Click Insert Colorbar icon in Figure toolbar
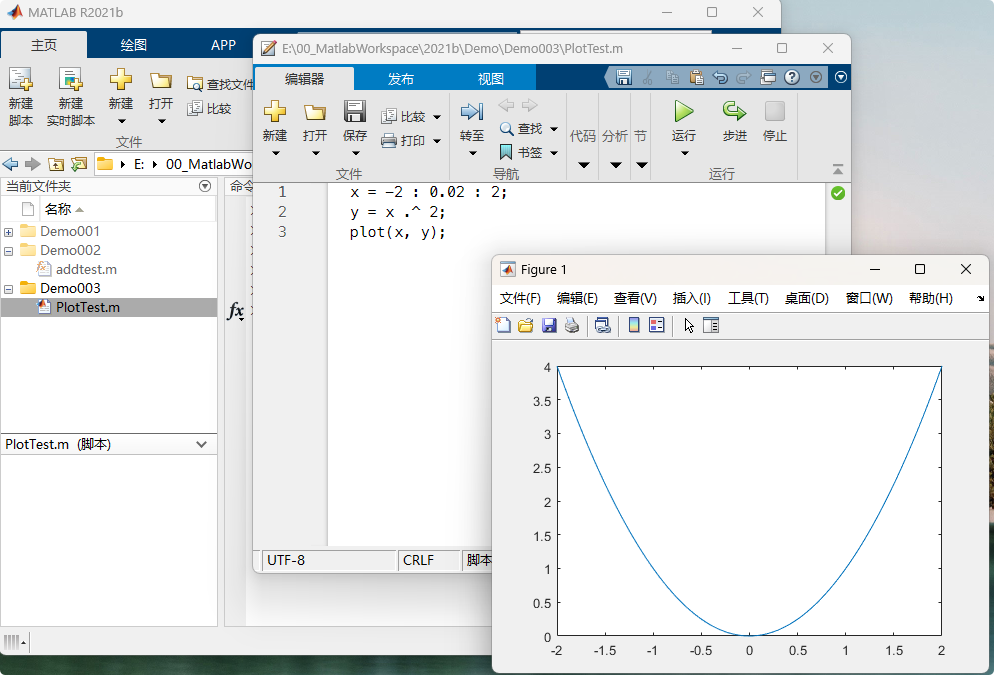 (x=634, y=325)
